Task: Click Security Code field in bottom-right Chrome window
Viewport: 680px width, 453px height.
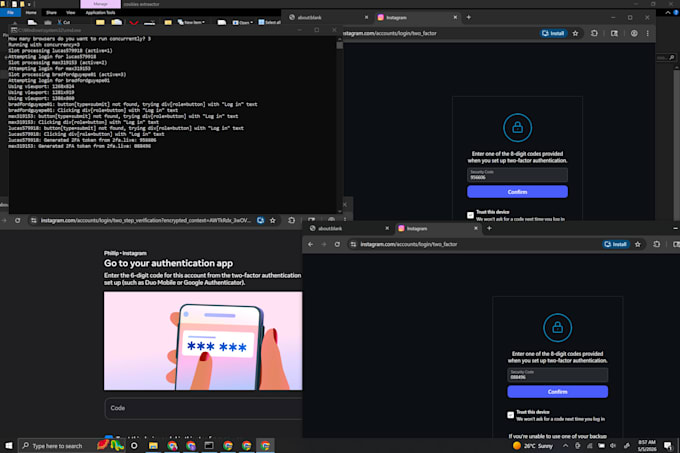Action: (x=557, y=375)
